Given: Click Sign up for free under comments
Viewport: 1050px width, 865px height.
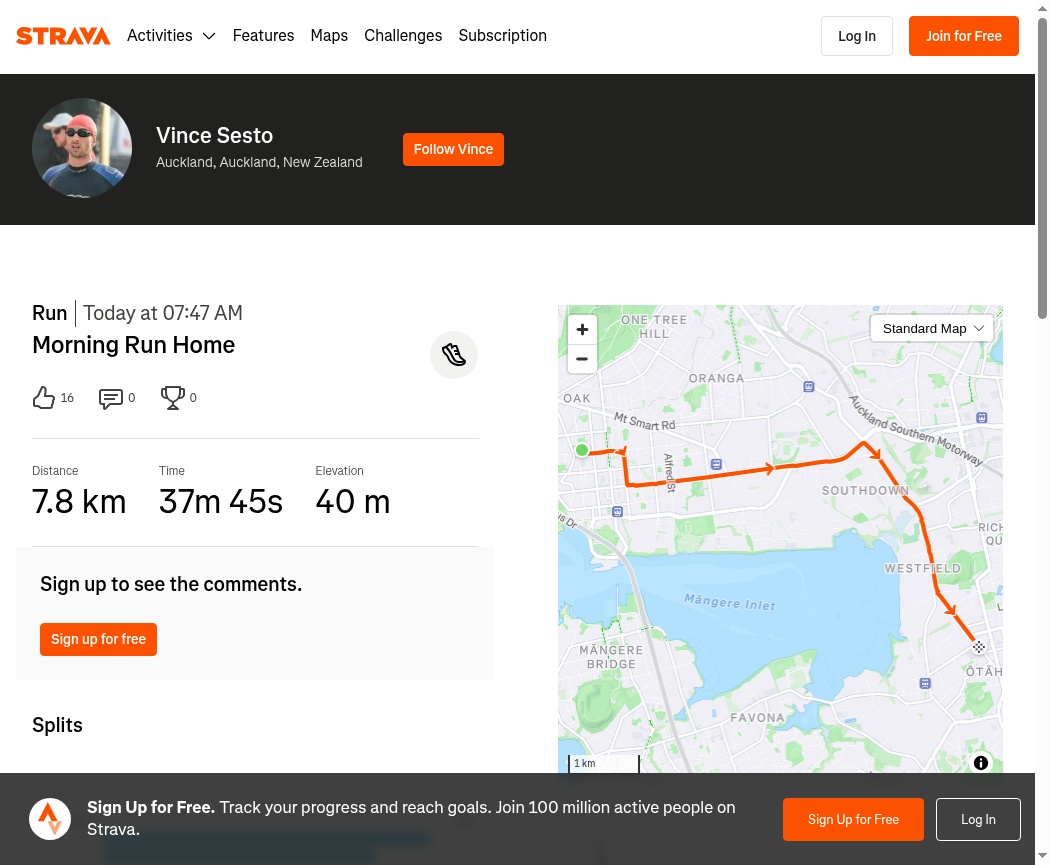Looking at the screenshot, I should (98, 639).
